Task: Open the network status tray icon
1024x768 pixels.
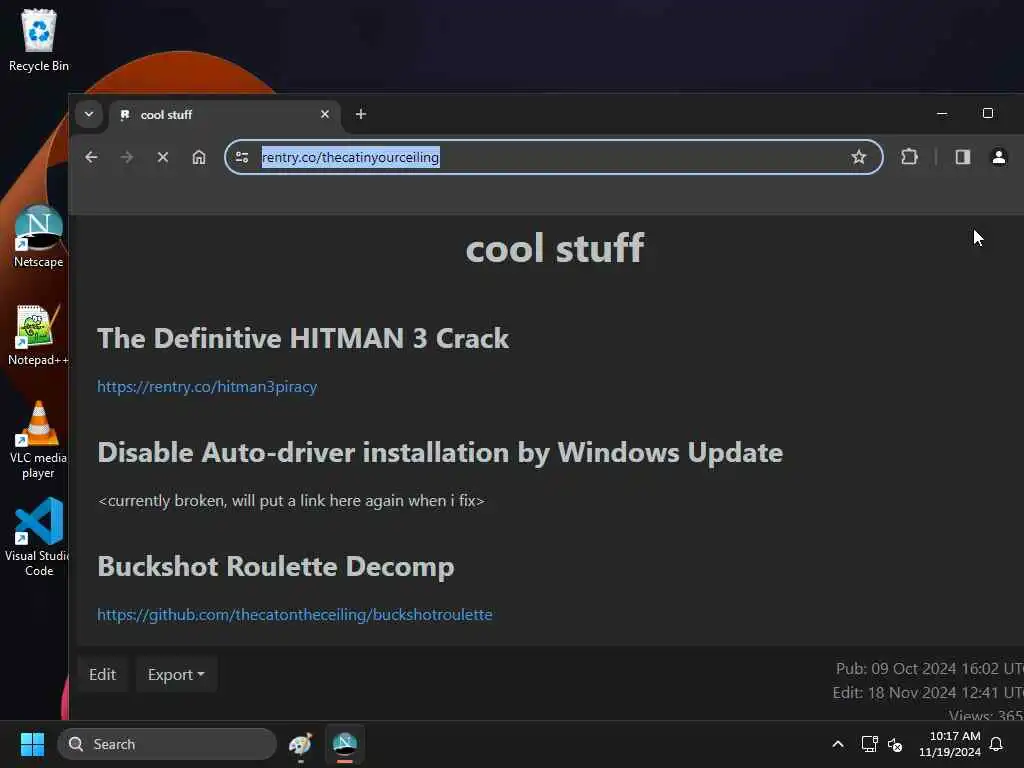Action: [869, 744]
